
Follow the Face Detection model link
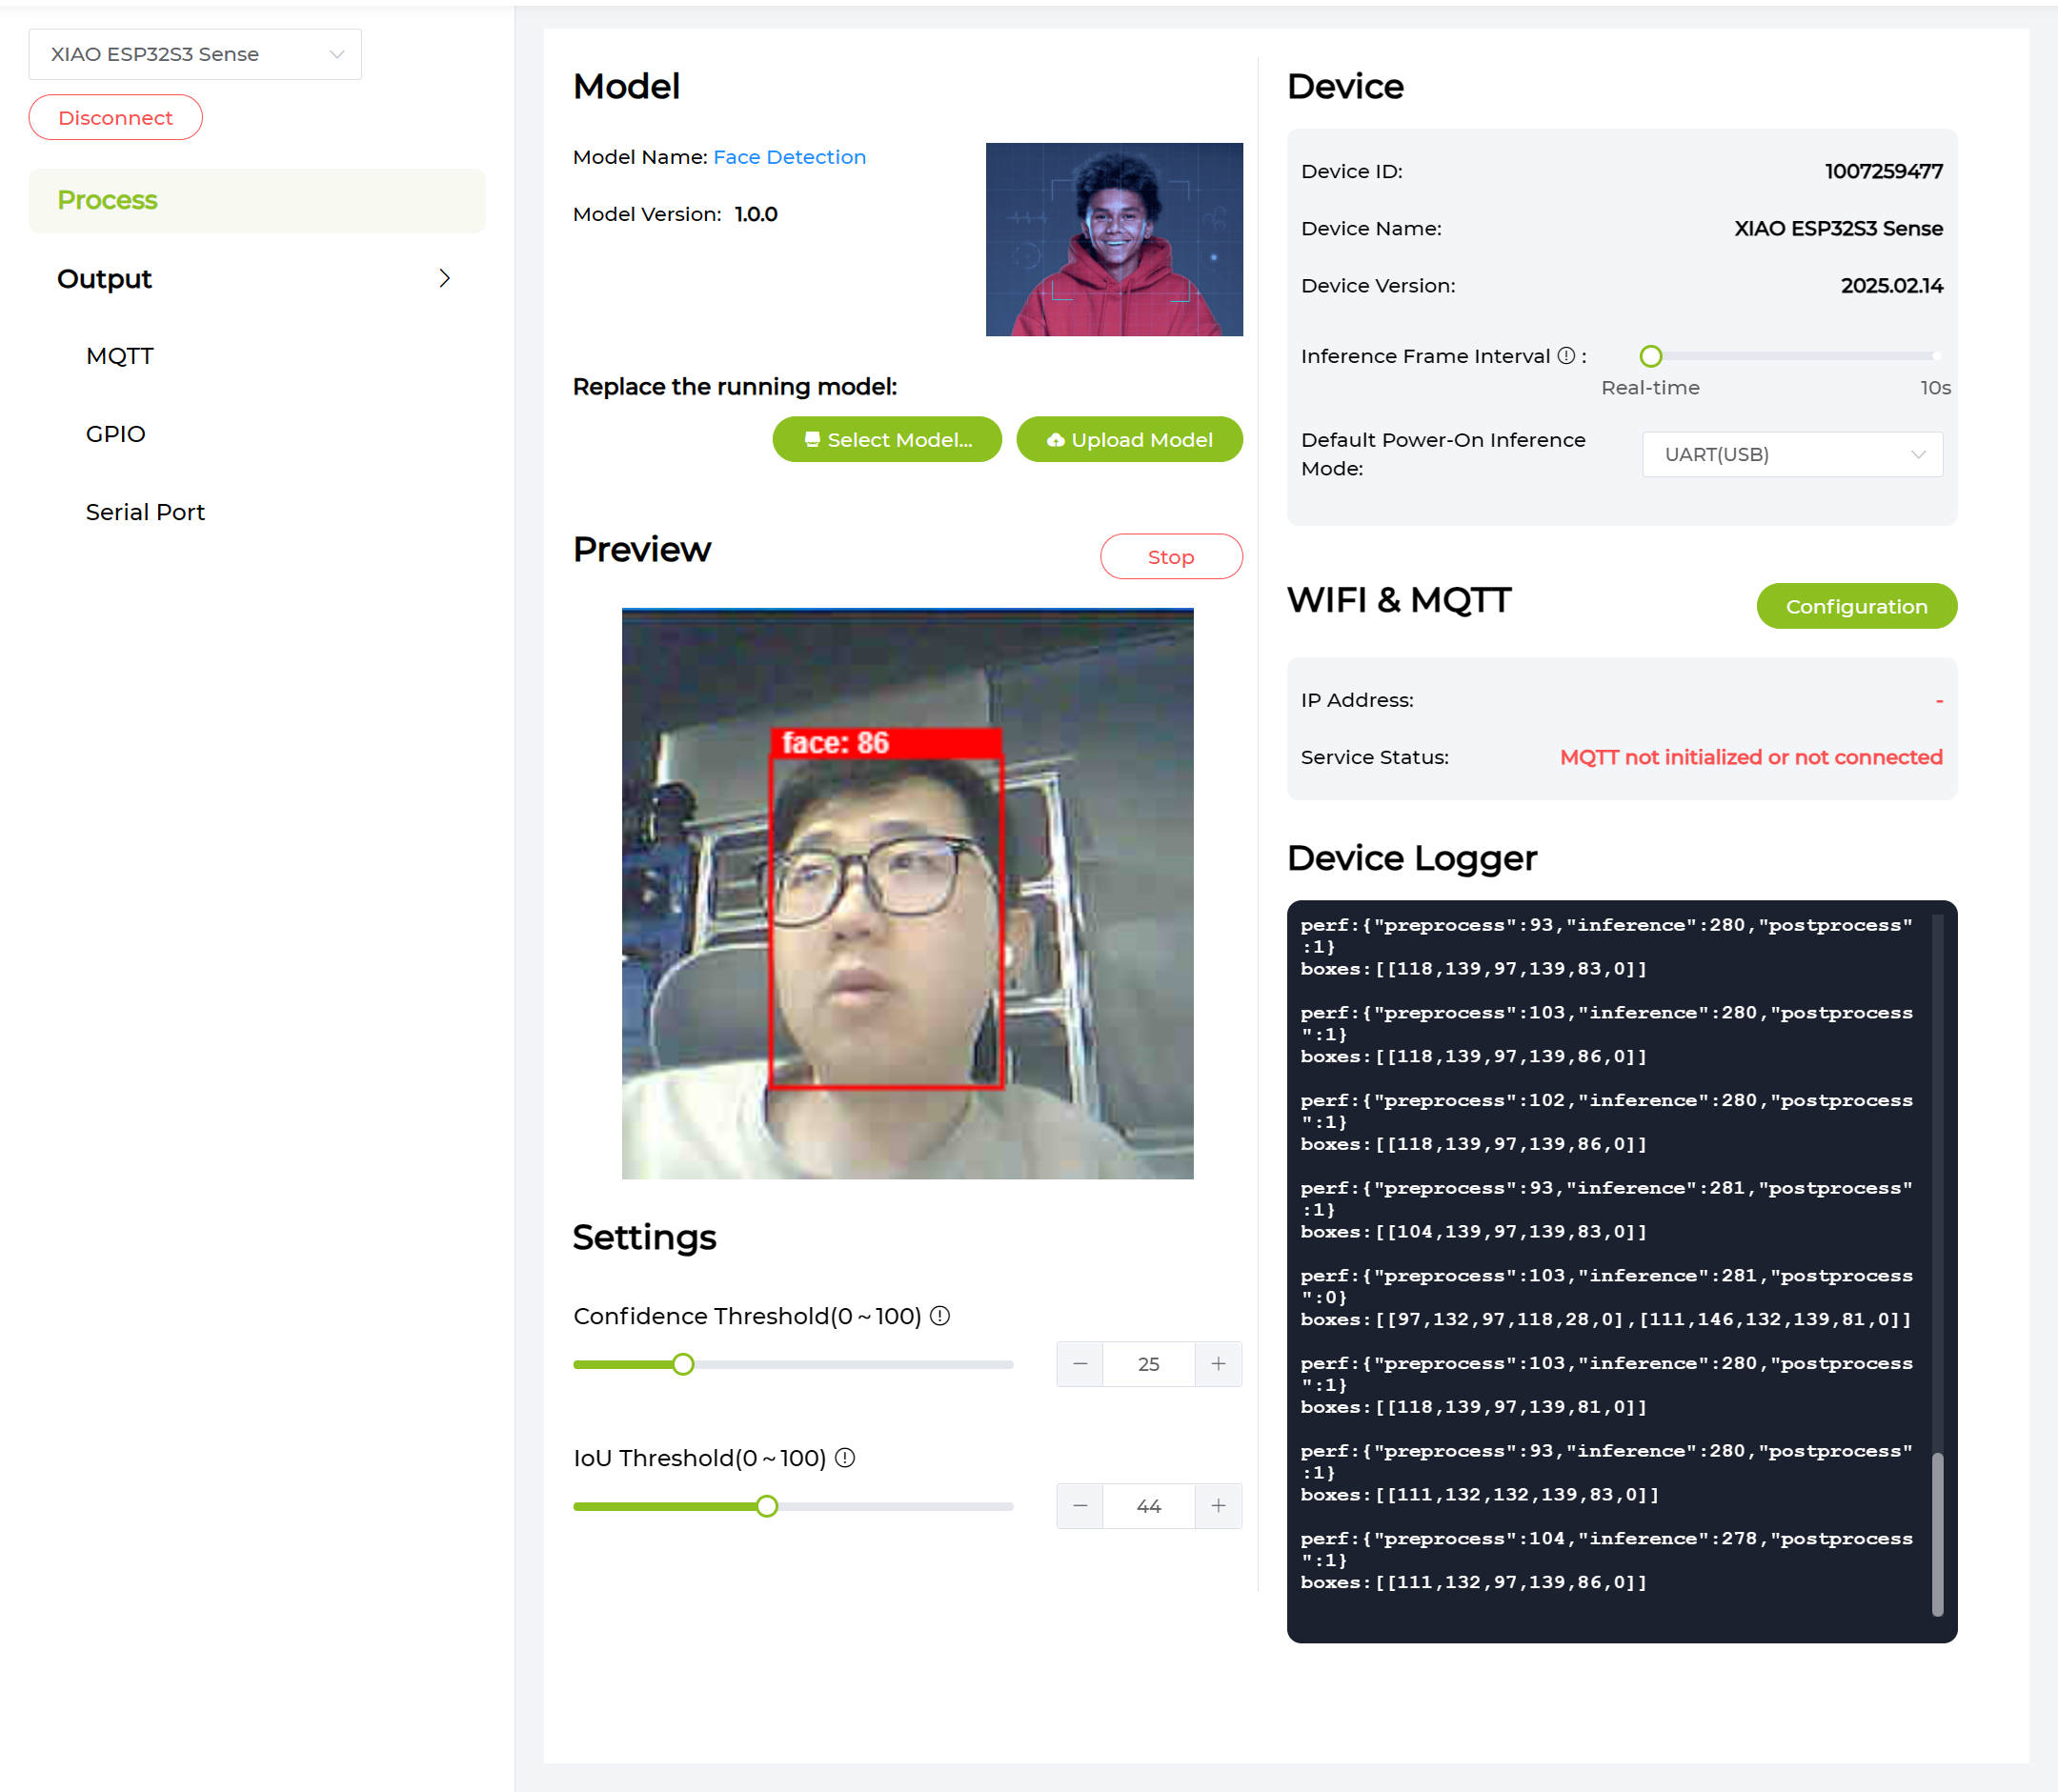(789, 157)
